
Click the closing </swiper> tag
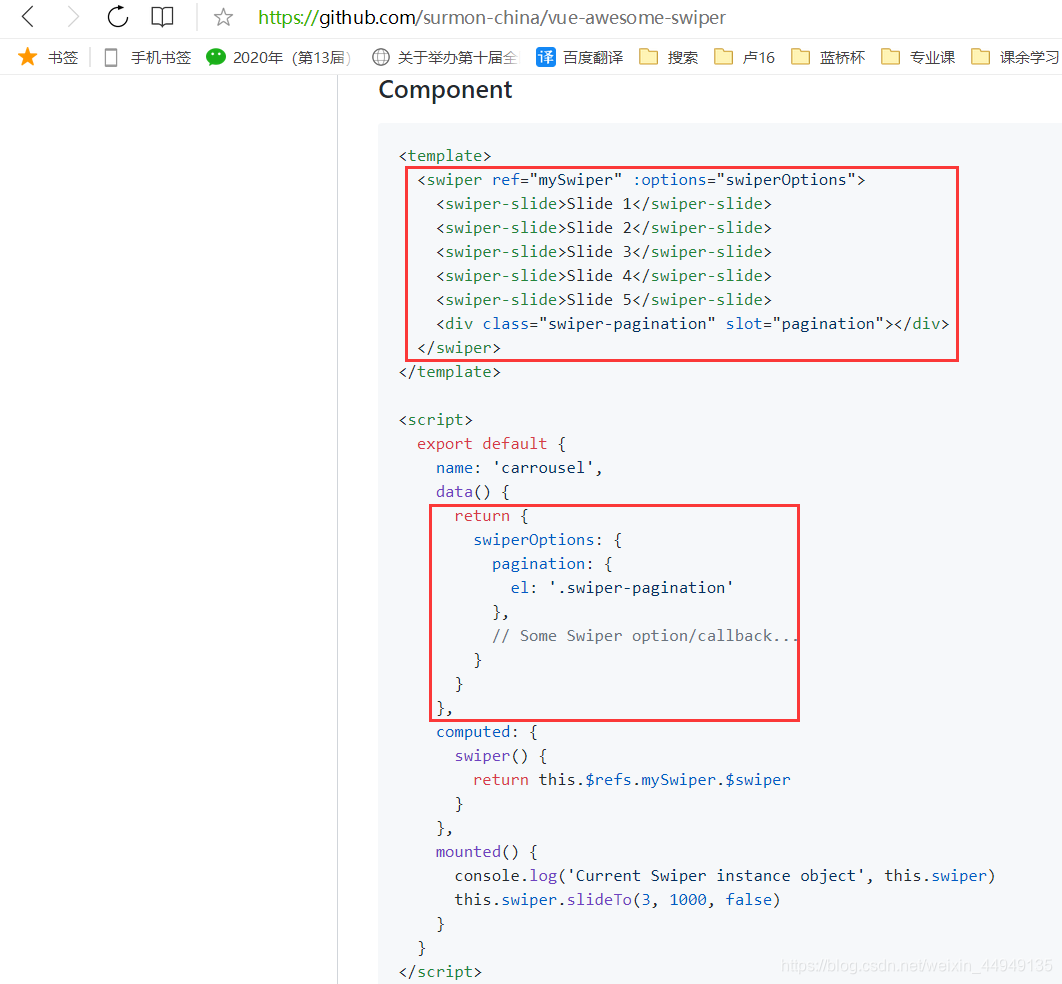click(459, 348)
